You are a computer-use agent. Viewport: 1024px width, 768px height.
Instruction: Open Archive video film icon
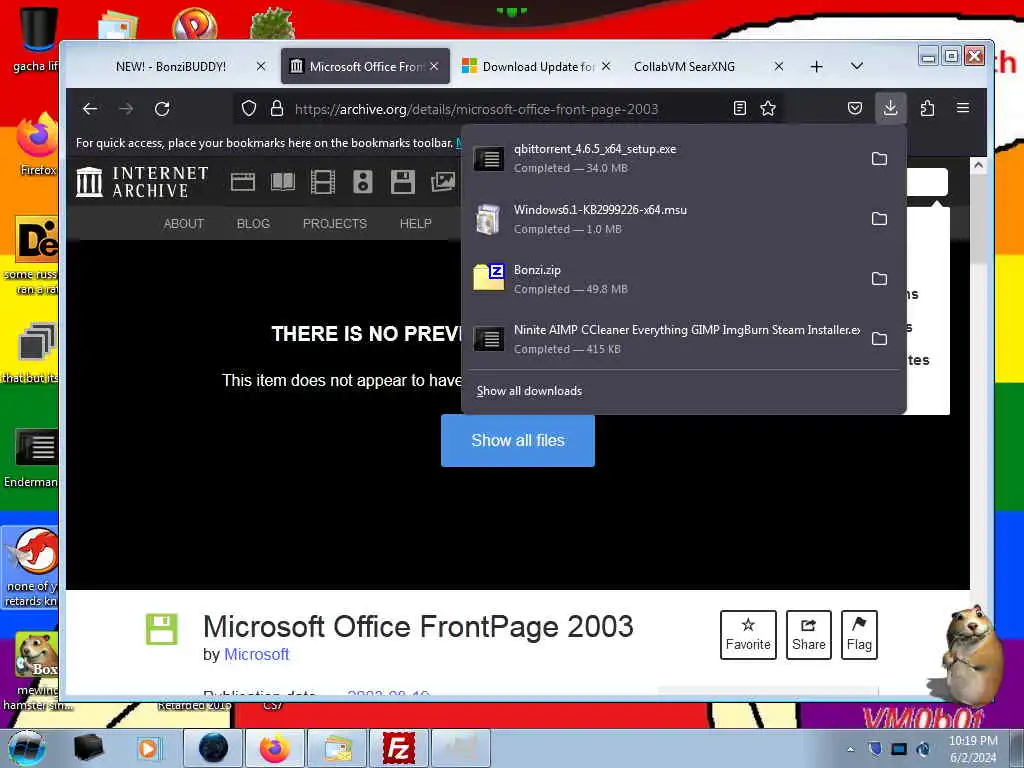pos(323,182)
